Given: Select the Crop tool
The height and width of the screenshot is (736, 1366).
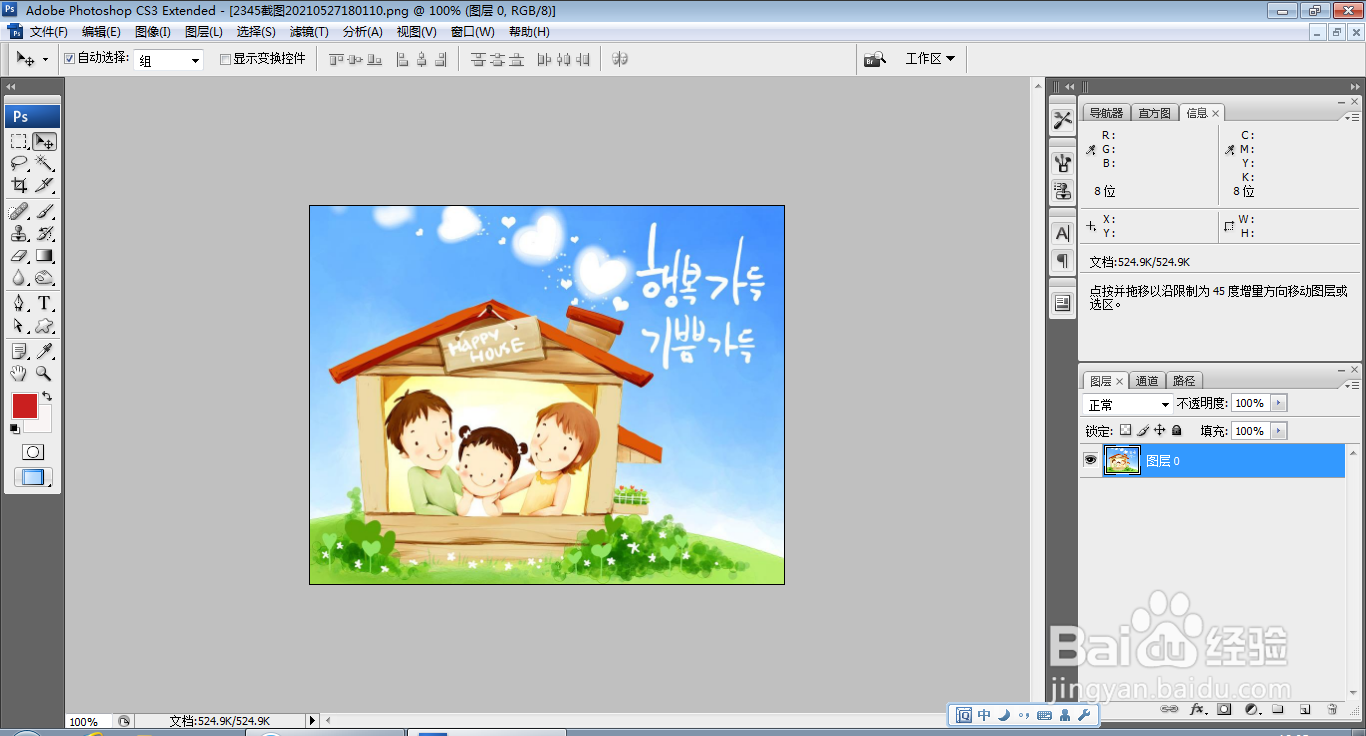Looking at the screenshot, I should (x=19, y=185).
